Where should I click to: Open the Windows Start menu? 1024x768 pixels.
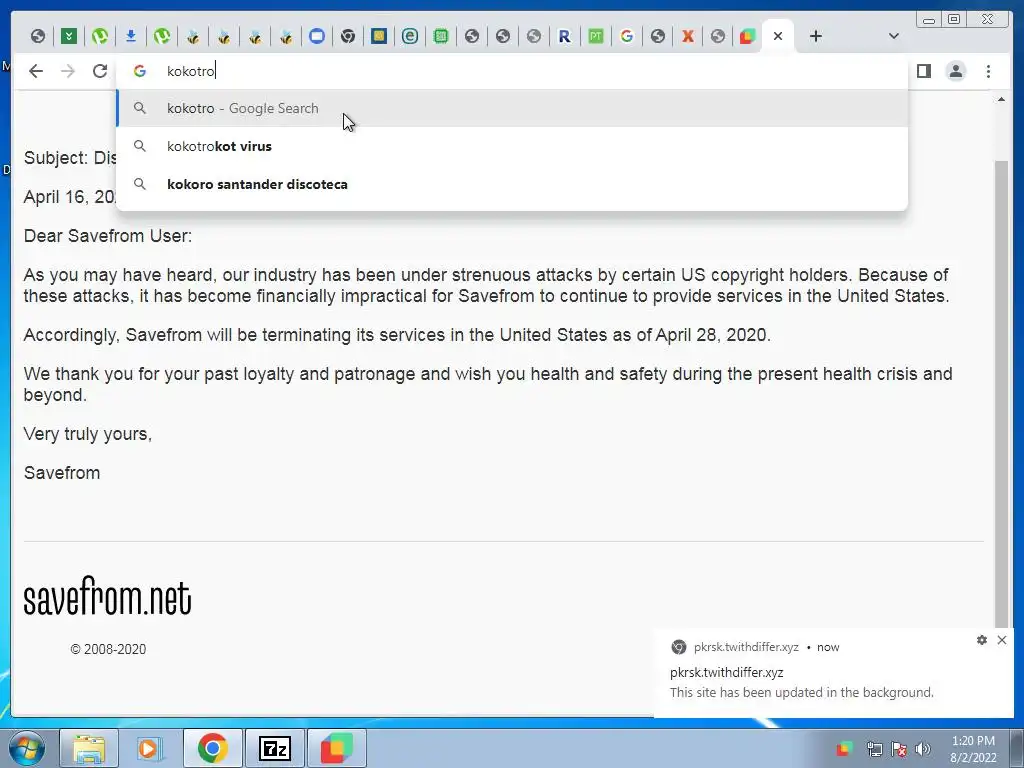(27, 748)
